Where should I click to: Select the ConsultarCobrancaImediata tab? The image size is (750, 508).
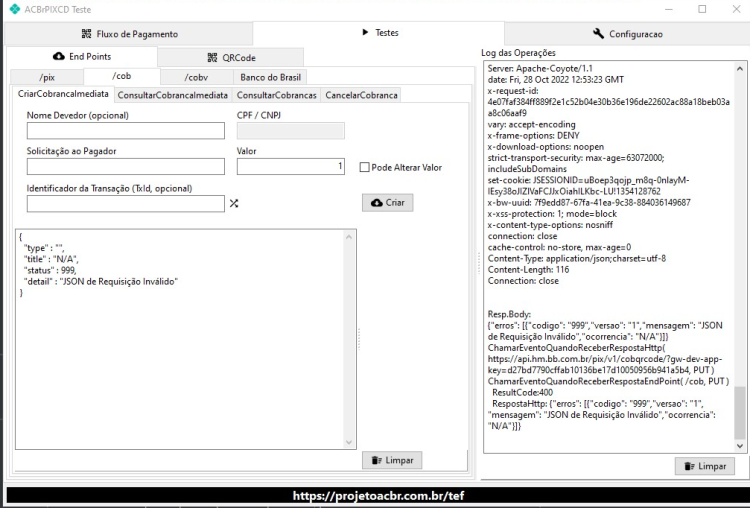(173, 95)
